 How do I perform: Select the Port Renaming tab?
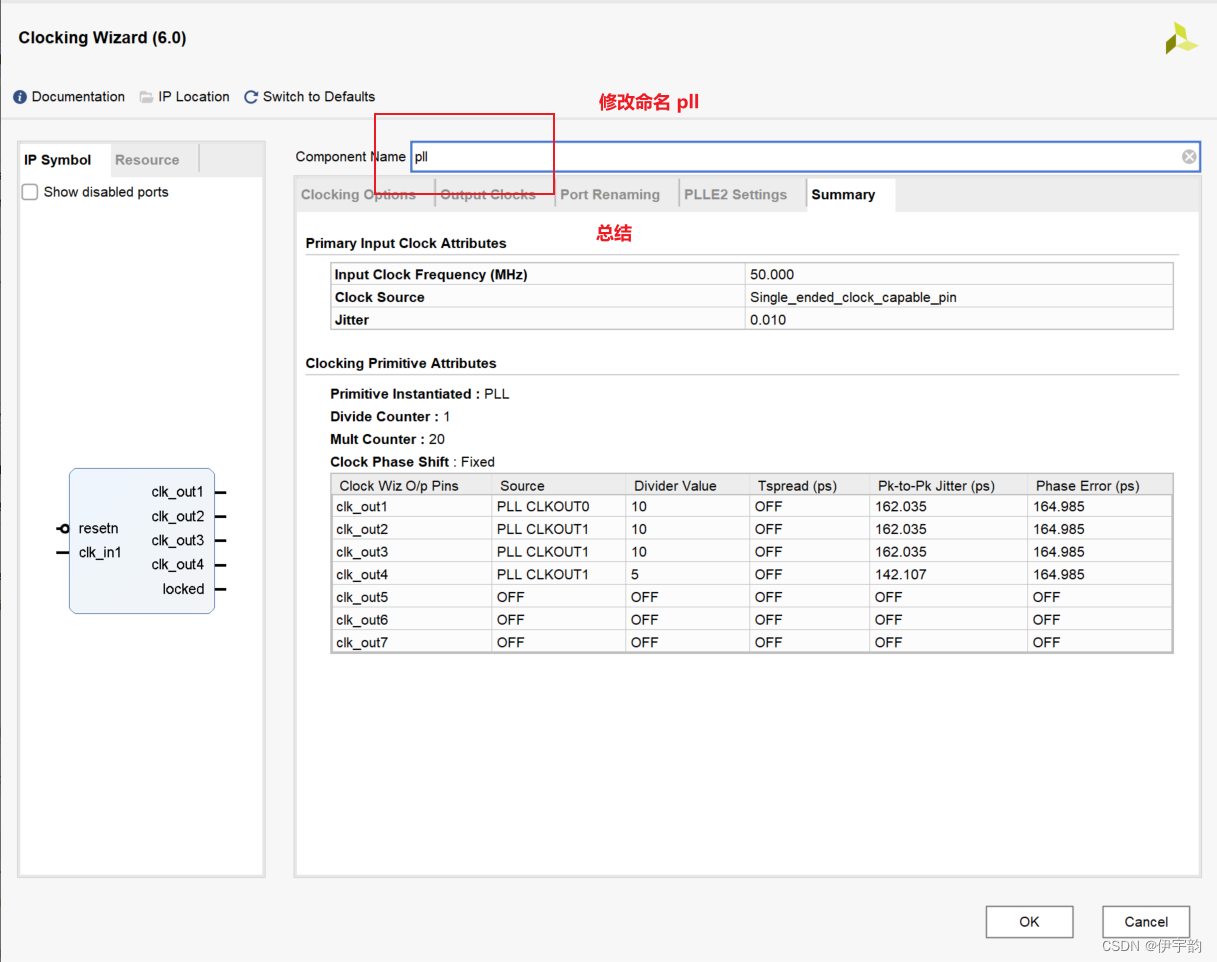coord(610,195)
